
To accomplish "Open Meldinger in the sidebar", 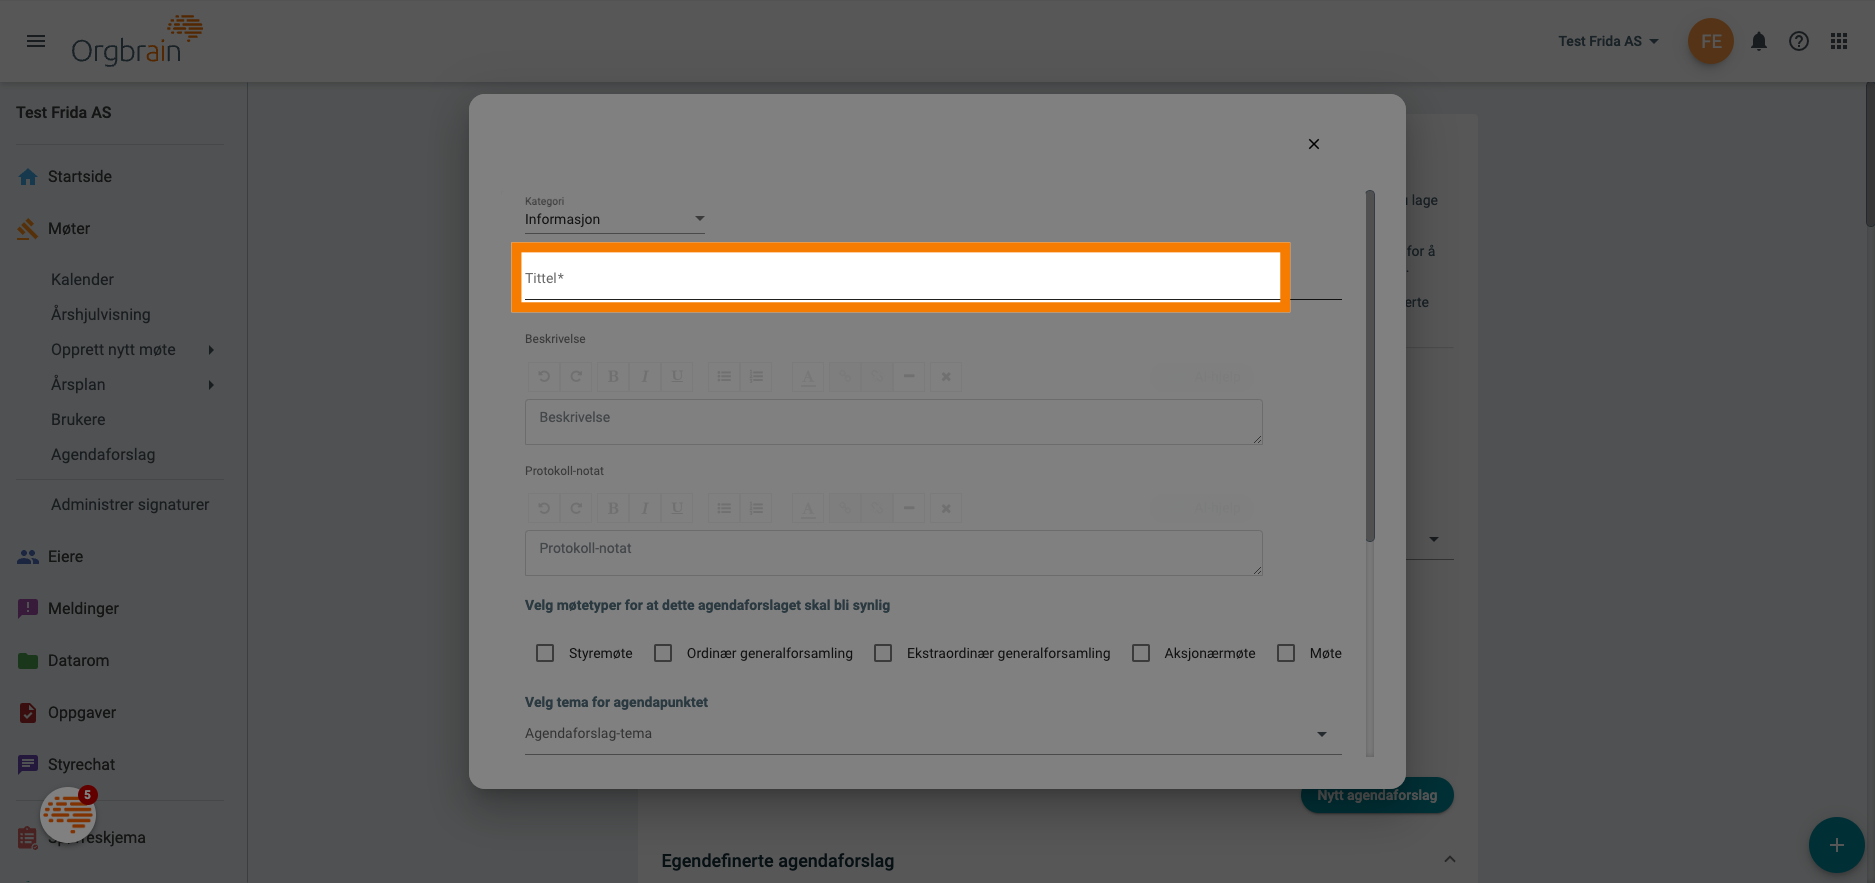I will (83, 609).
